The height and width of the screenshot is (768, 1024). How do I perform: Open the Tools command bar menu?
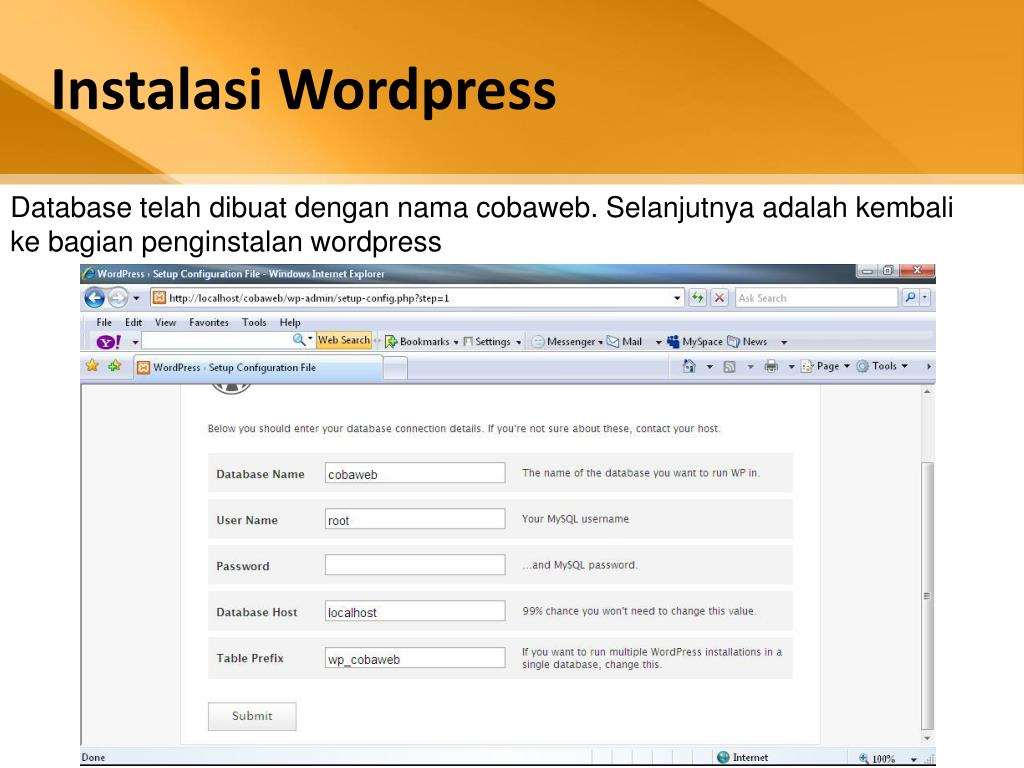[882, 366]
